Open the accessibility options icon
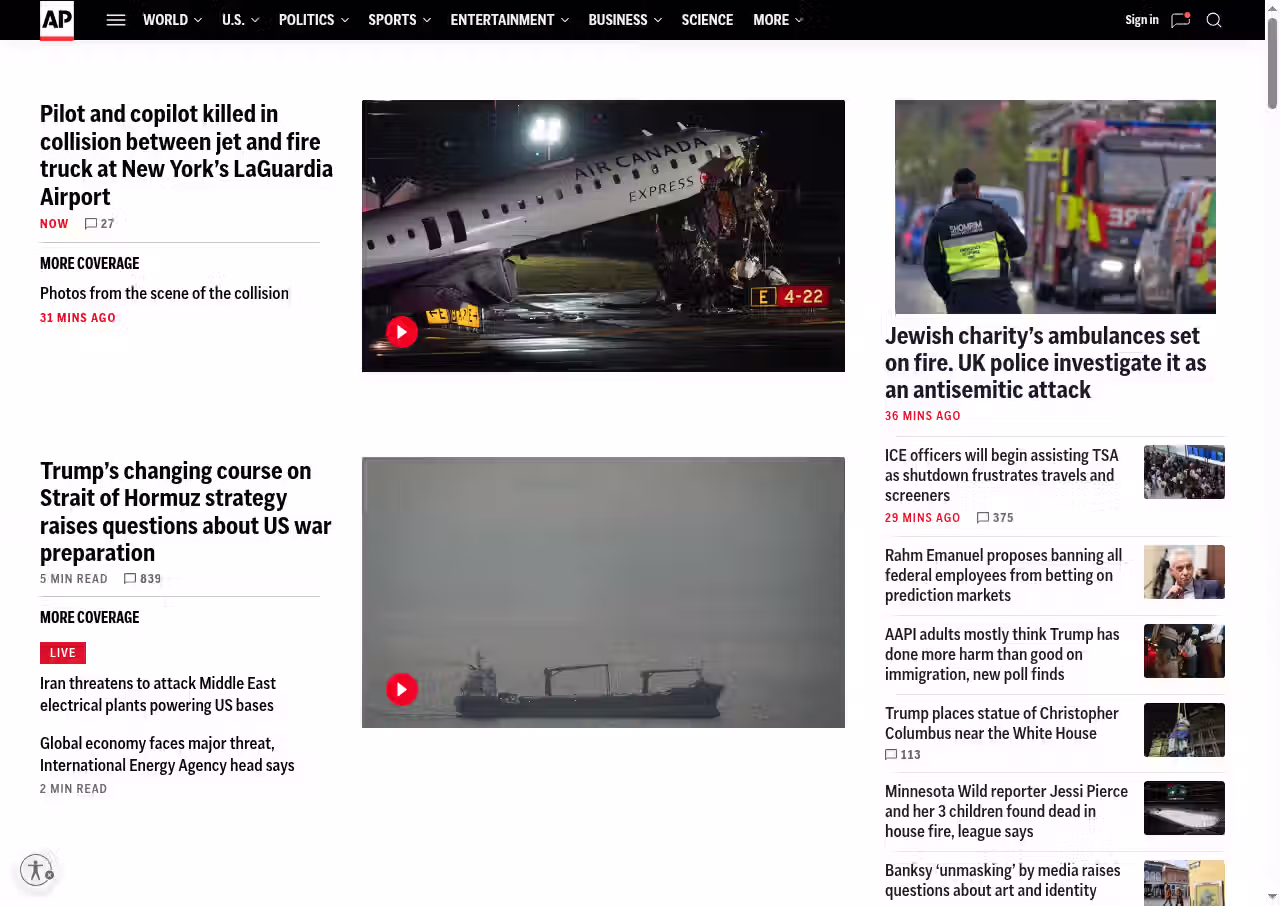The width and height of the screenshot is (1280, 906). (36, 870)
